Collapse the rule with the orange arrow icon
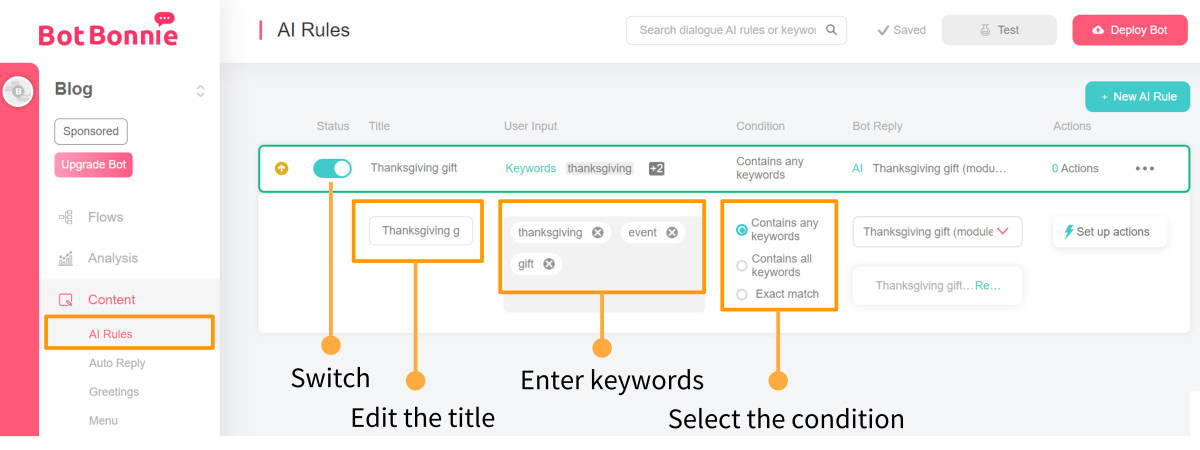This screenshot has height=450, width=1200. pyautogui.click(x=281, y=168)
